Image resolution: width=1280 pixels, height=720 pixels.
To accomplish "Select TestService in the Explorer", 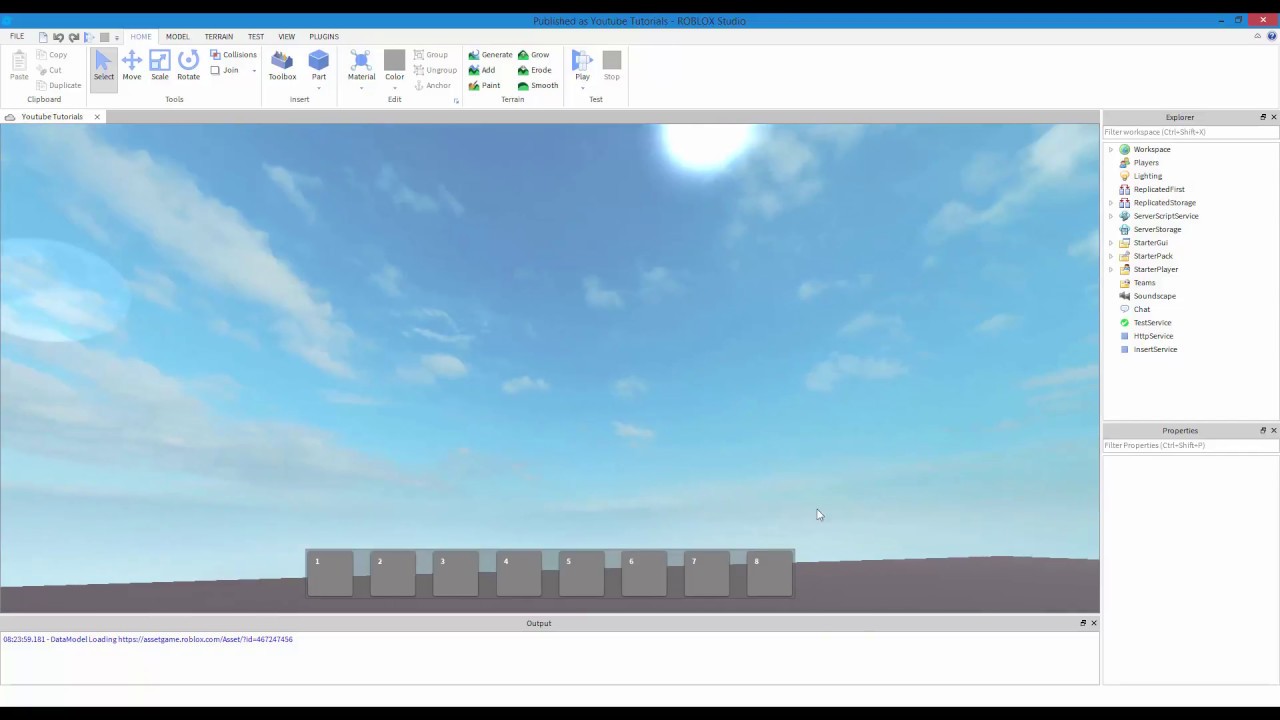I will 1152,323.
